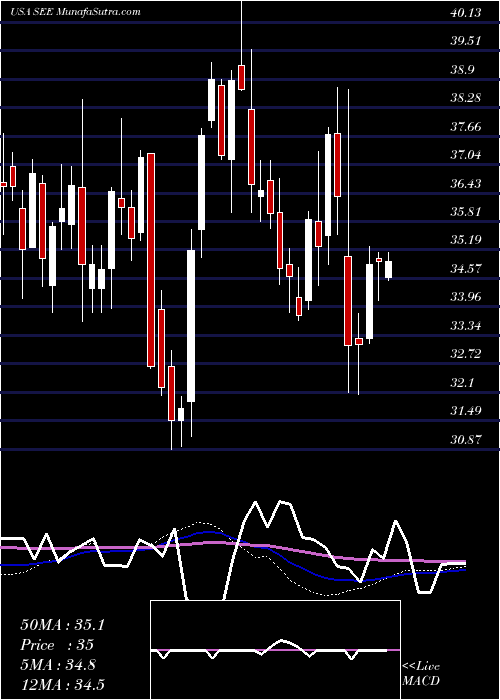Click the tallest red candlestick body
Image resolution: width=500 pixels, height=700 pixels.
(x=151, y=260)
